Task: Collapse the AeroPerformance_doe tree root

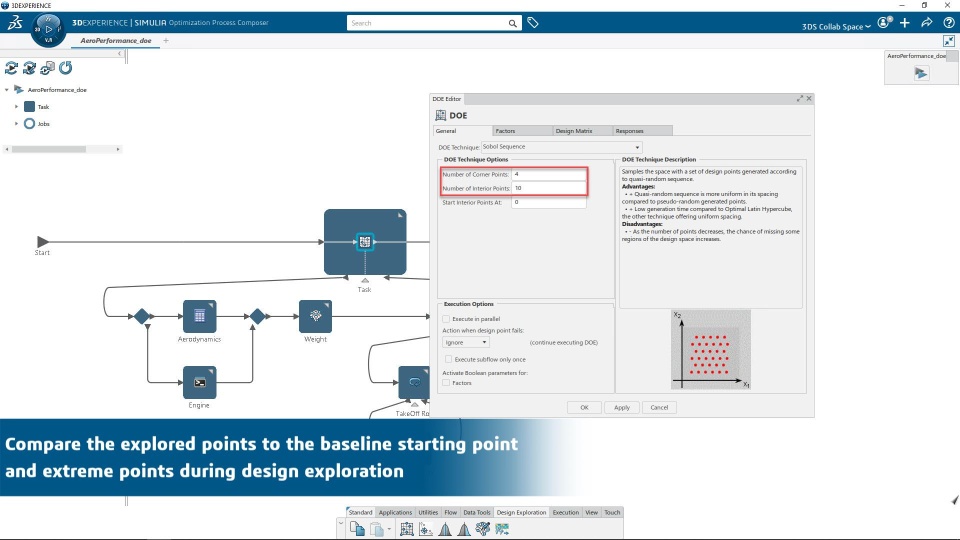Action: (7, 89)
